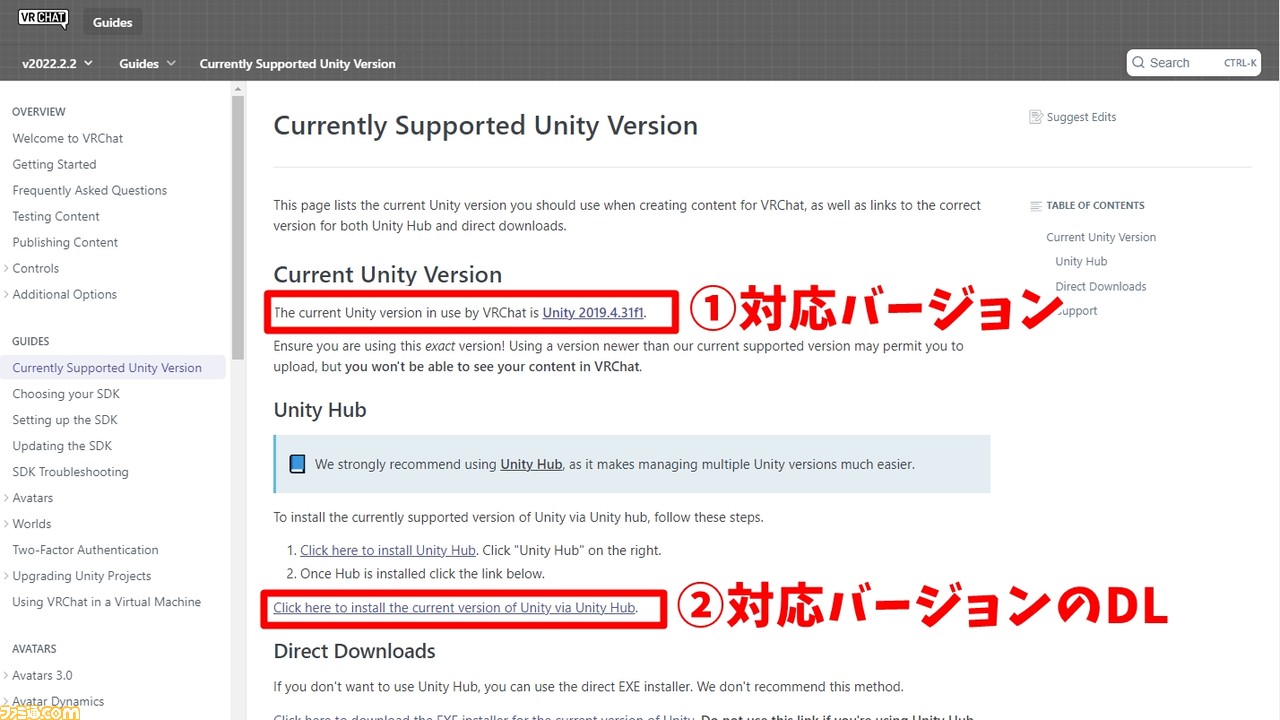Click the 'Unity Hub' section heading

point(320,410)
